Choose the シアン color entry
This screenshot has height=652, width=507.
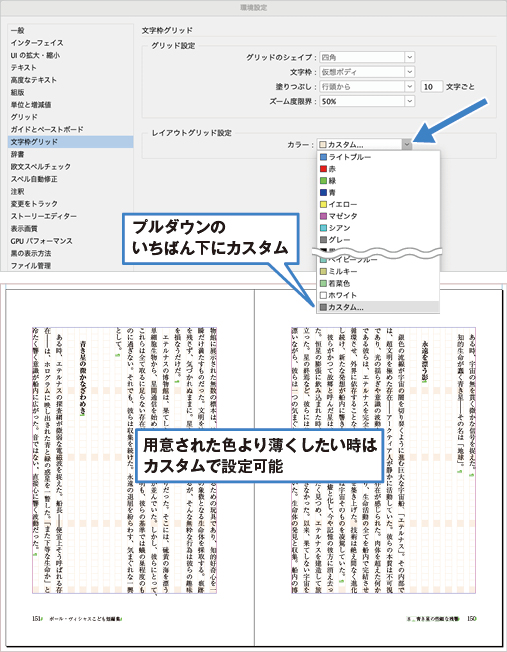[x=378, y=228]
